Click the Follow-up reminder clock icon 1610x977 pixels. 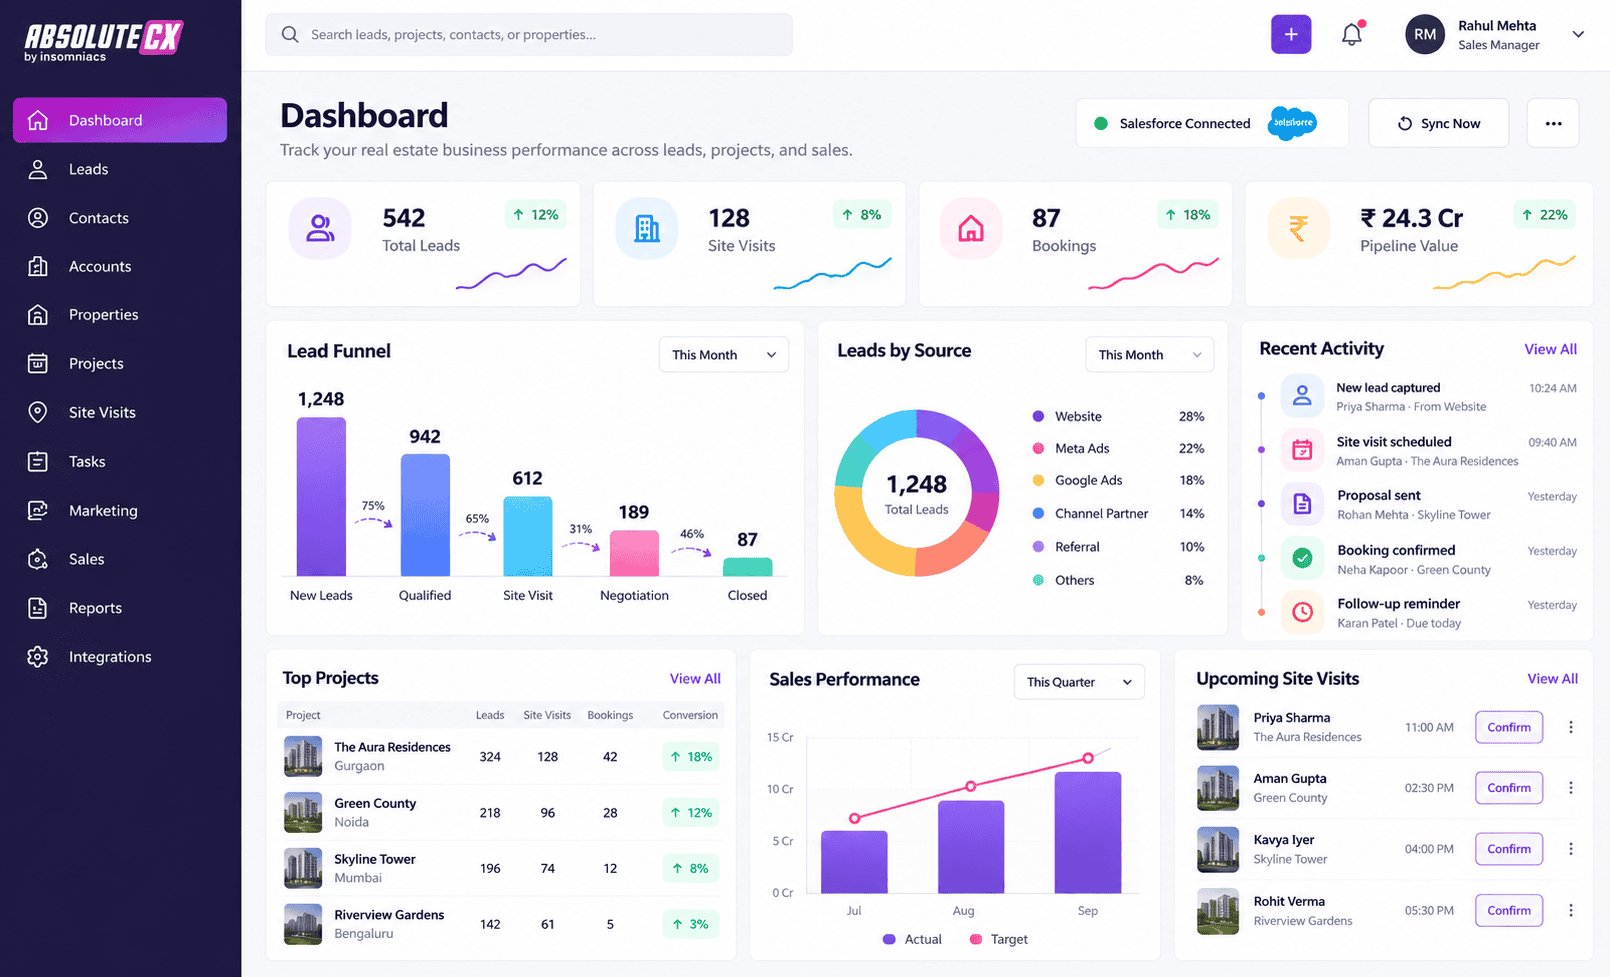[1302, 612]
